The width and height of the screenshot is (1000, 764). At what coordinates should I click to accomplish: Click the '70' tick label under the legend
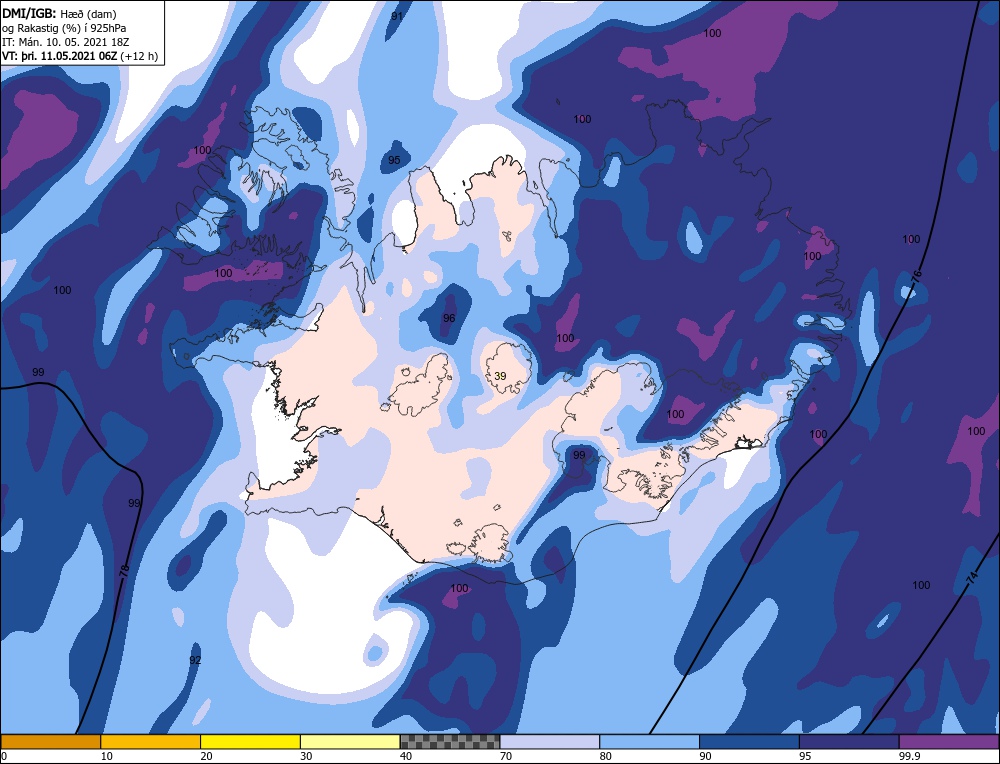(506, 756)
